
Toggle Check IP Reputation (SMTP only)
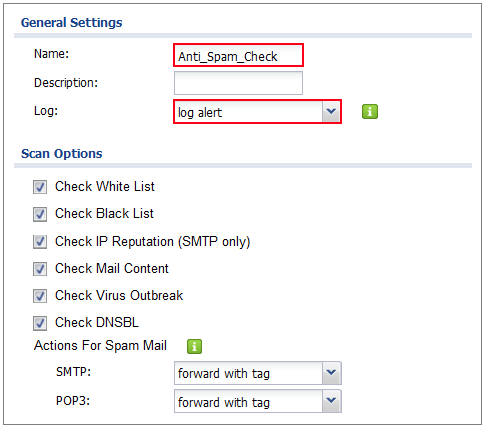40,242
